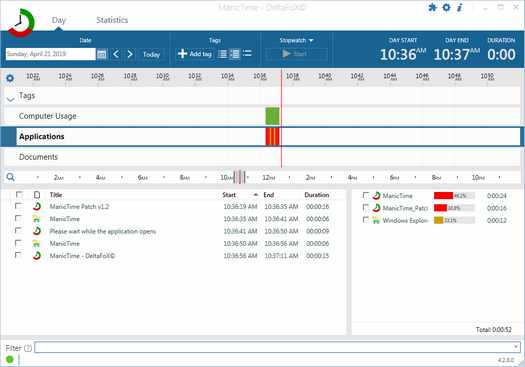Screen dimensions: 525x367
Task: Select the Documents timeline row
Action: pyautogui.click(x=262, y=157)
